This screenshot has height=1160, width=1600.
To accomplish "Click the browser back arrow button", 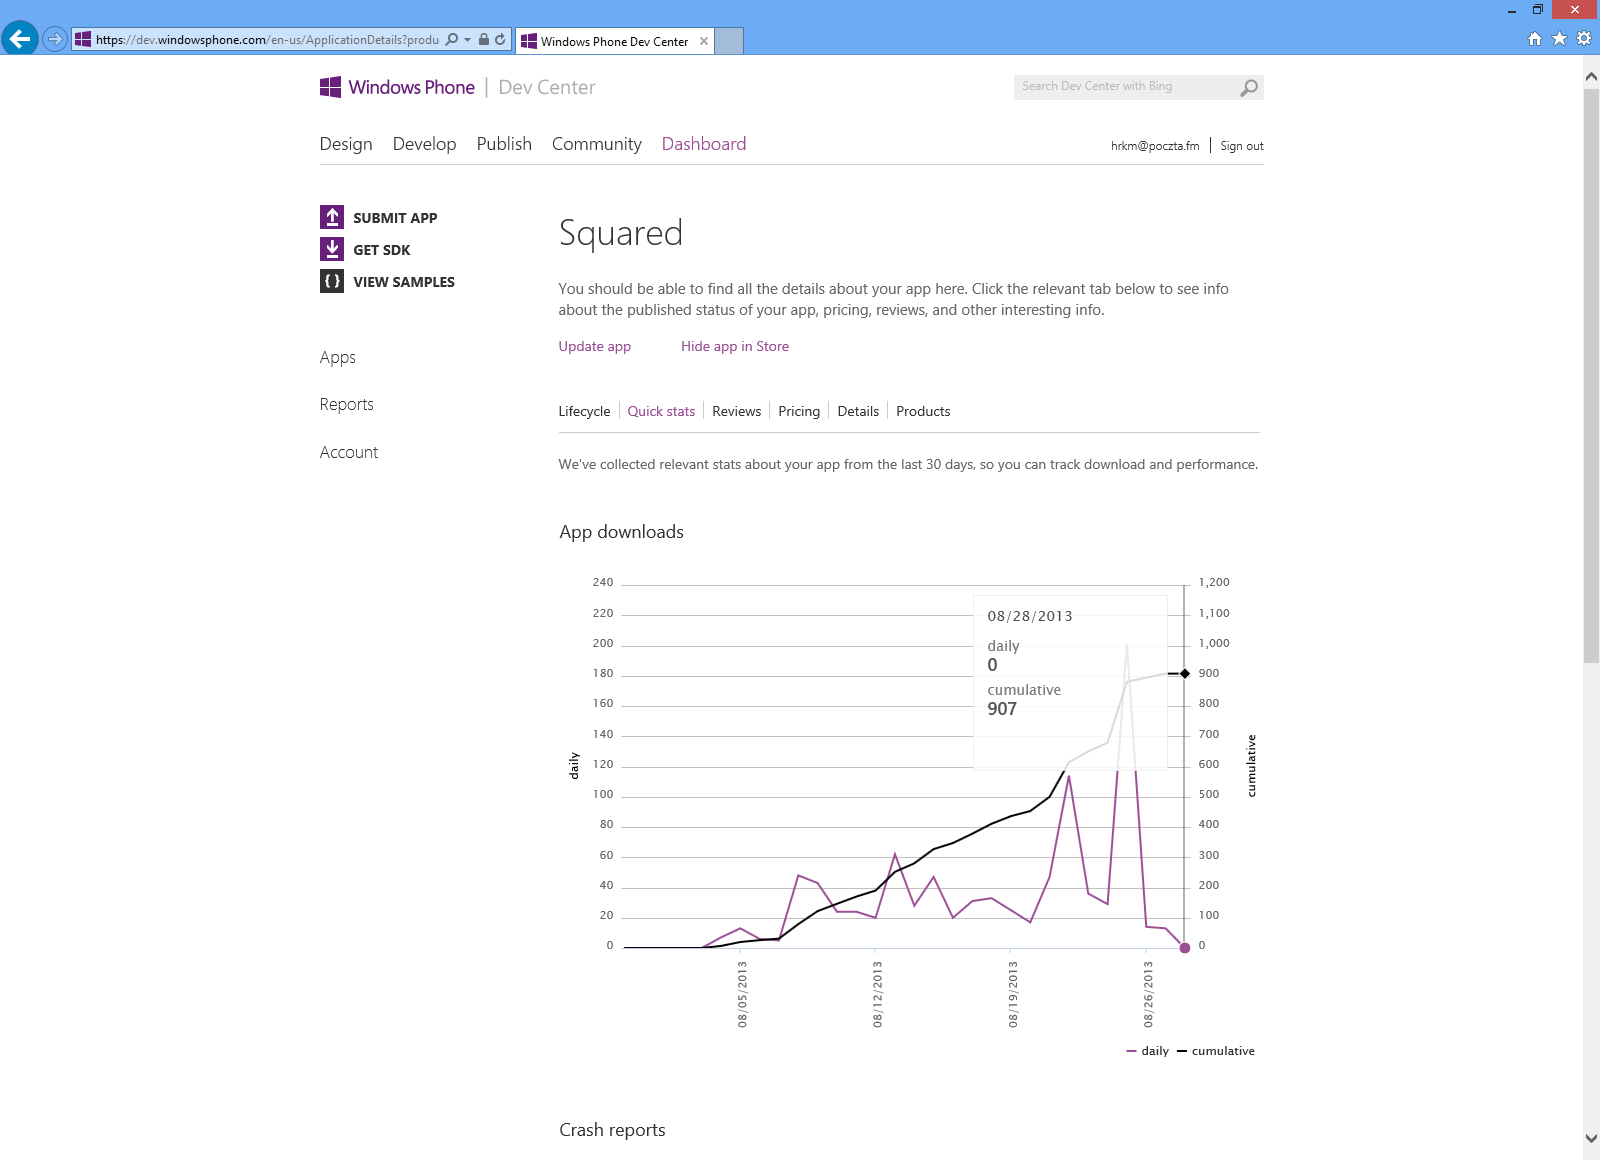I will 19,39.
